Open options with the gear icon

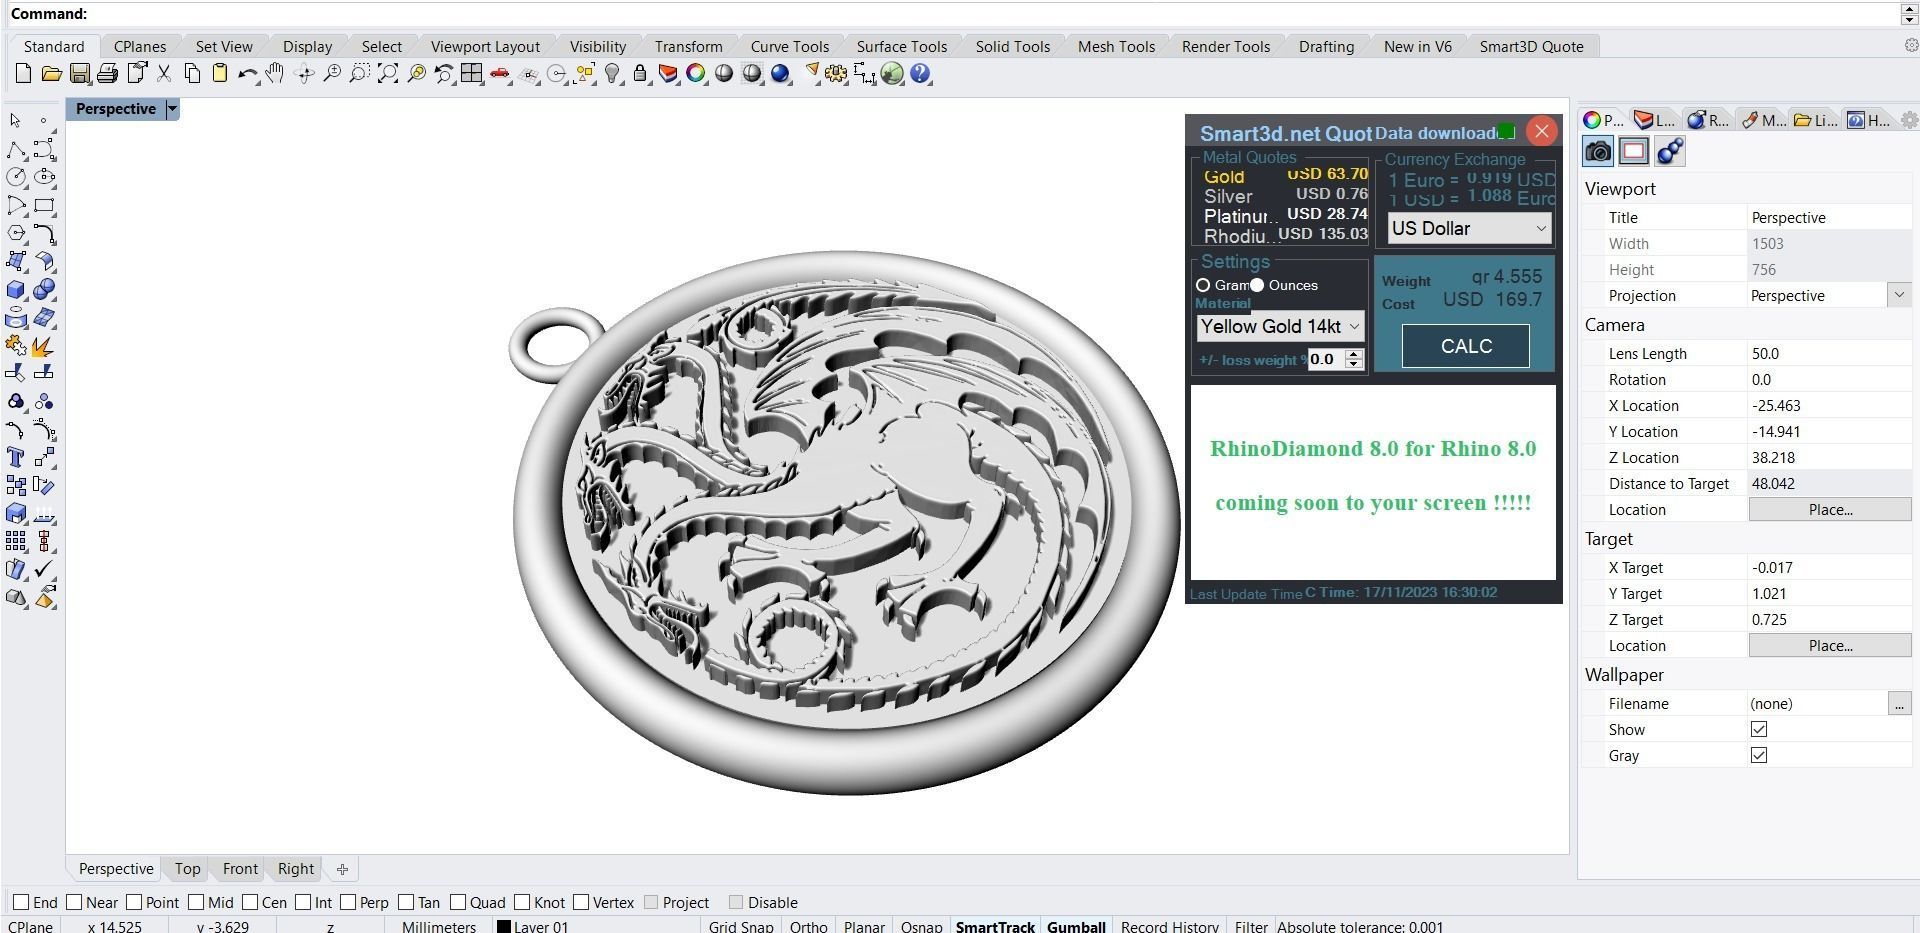pos(836,74)
